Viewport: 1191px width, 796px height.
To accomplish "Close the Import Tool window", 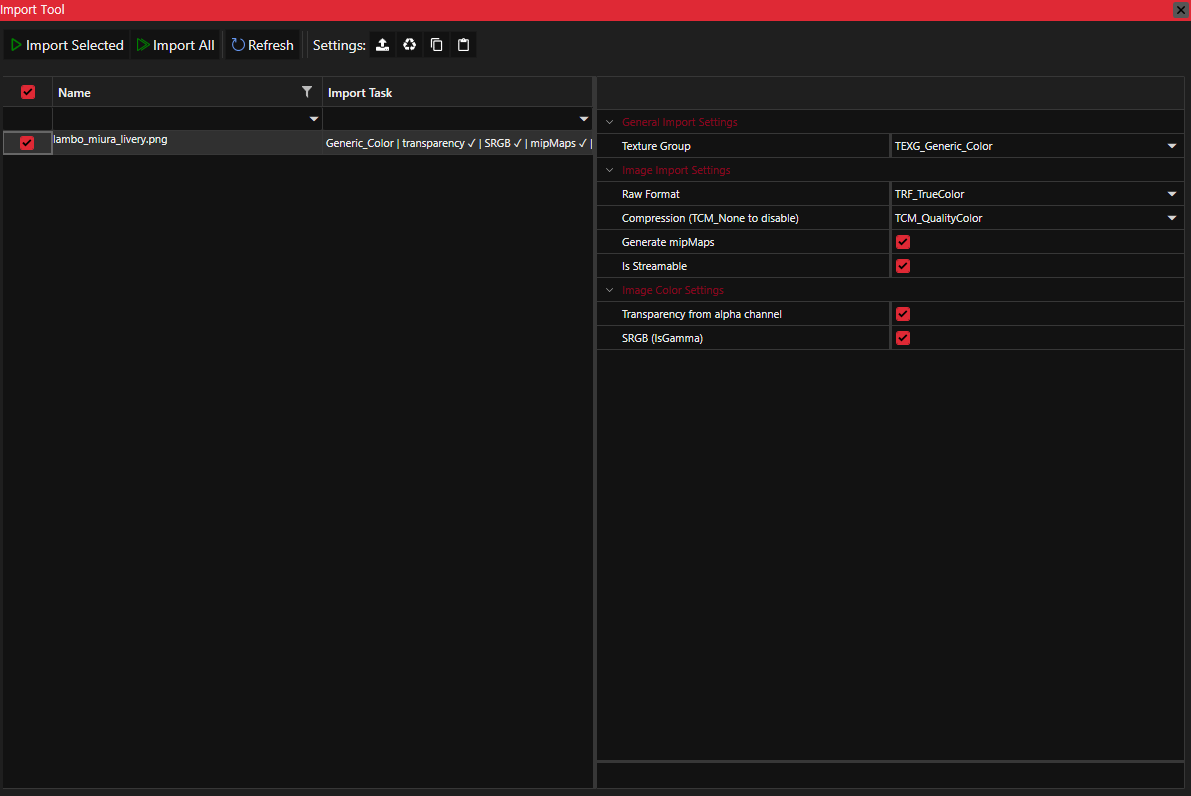I will [1180, 9].
